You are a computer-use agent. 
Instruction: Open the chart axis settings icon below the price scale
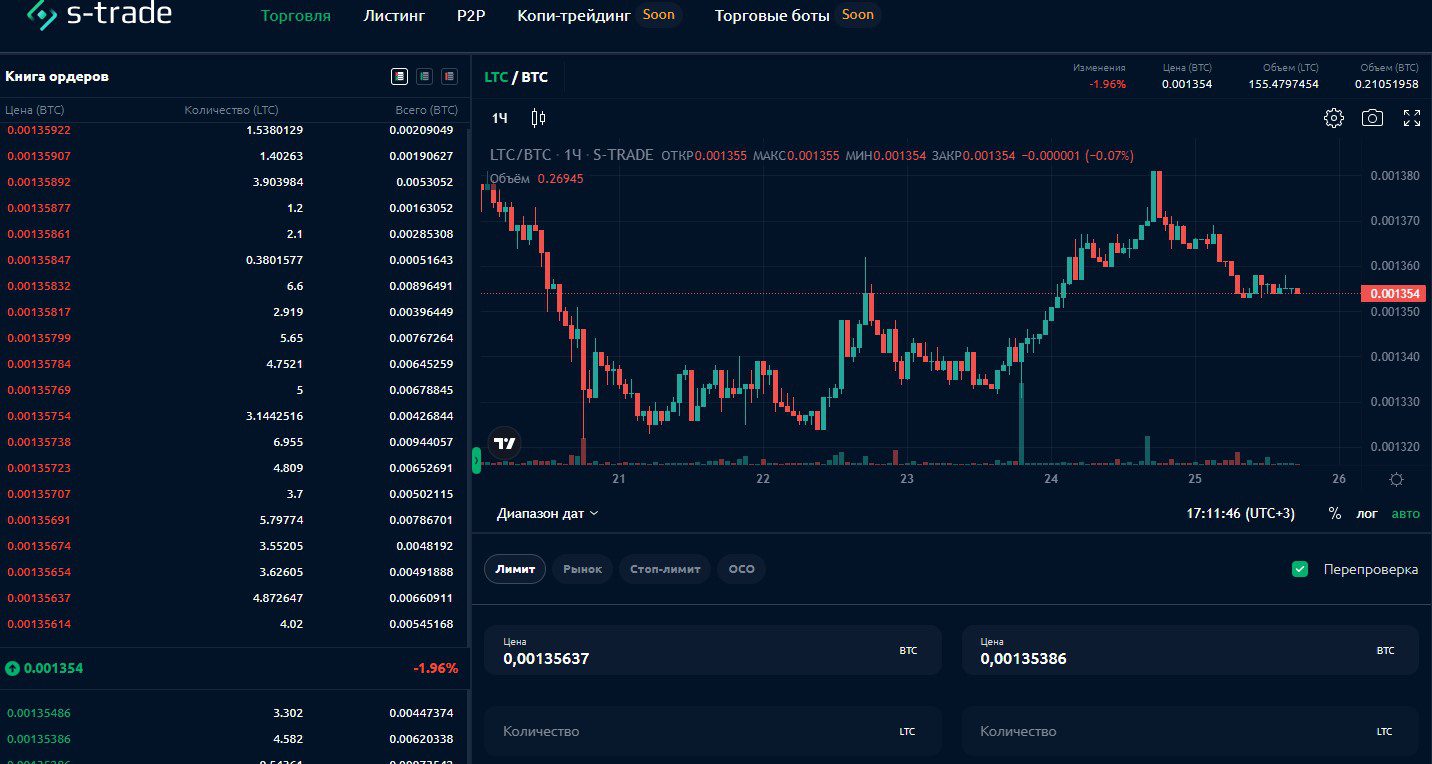[1396, 479]
